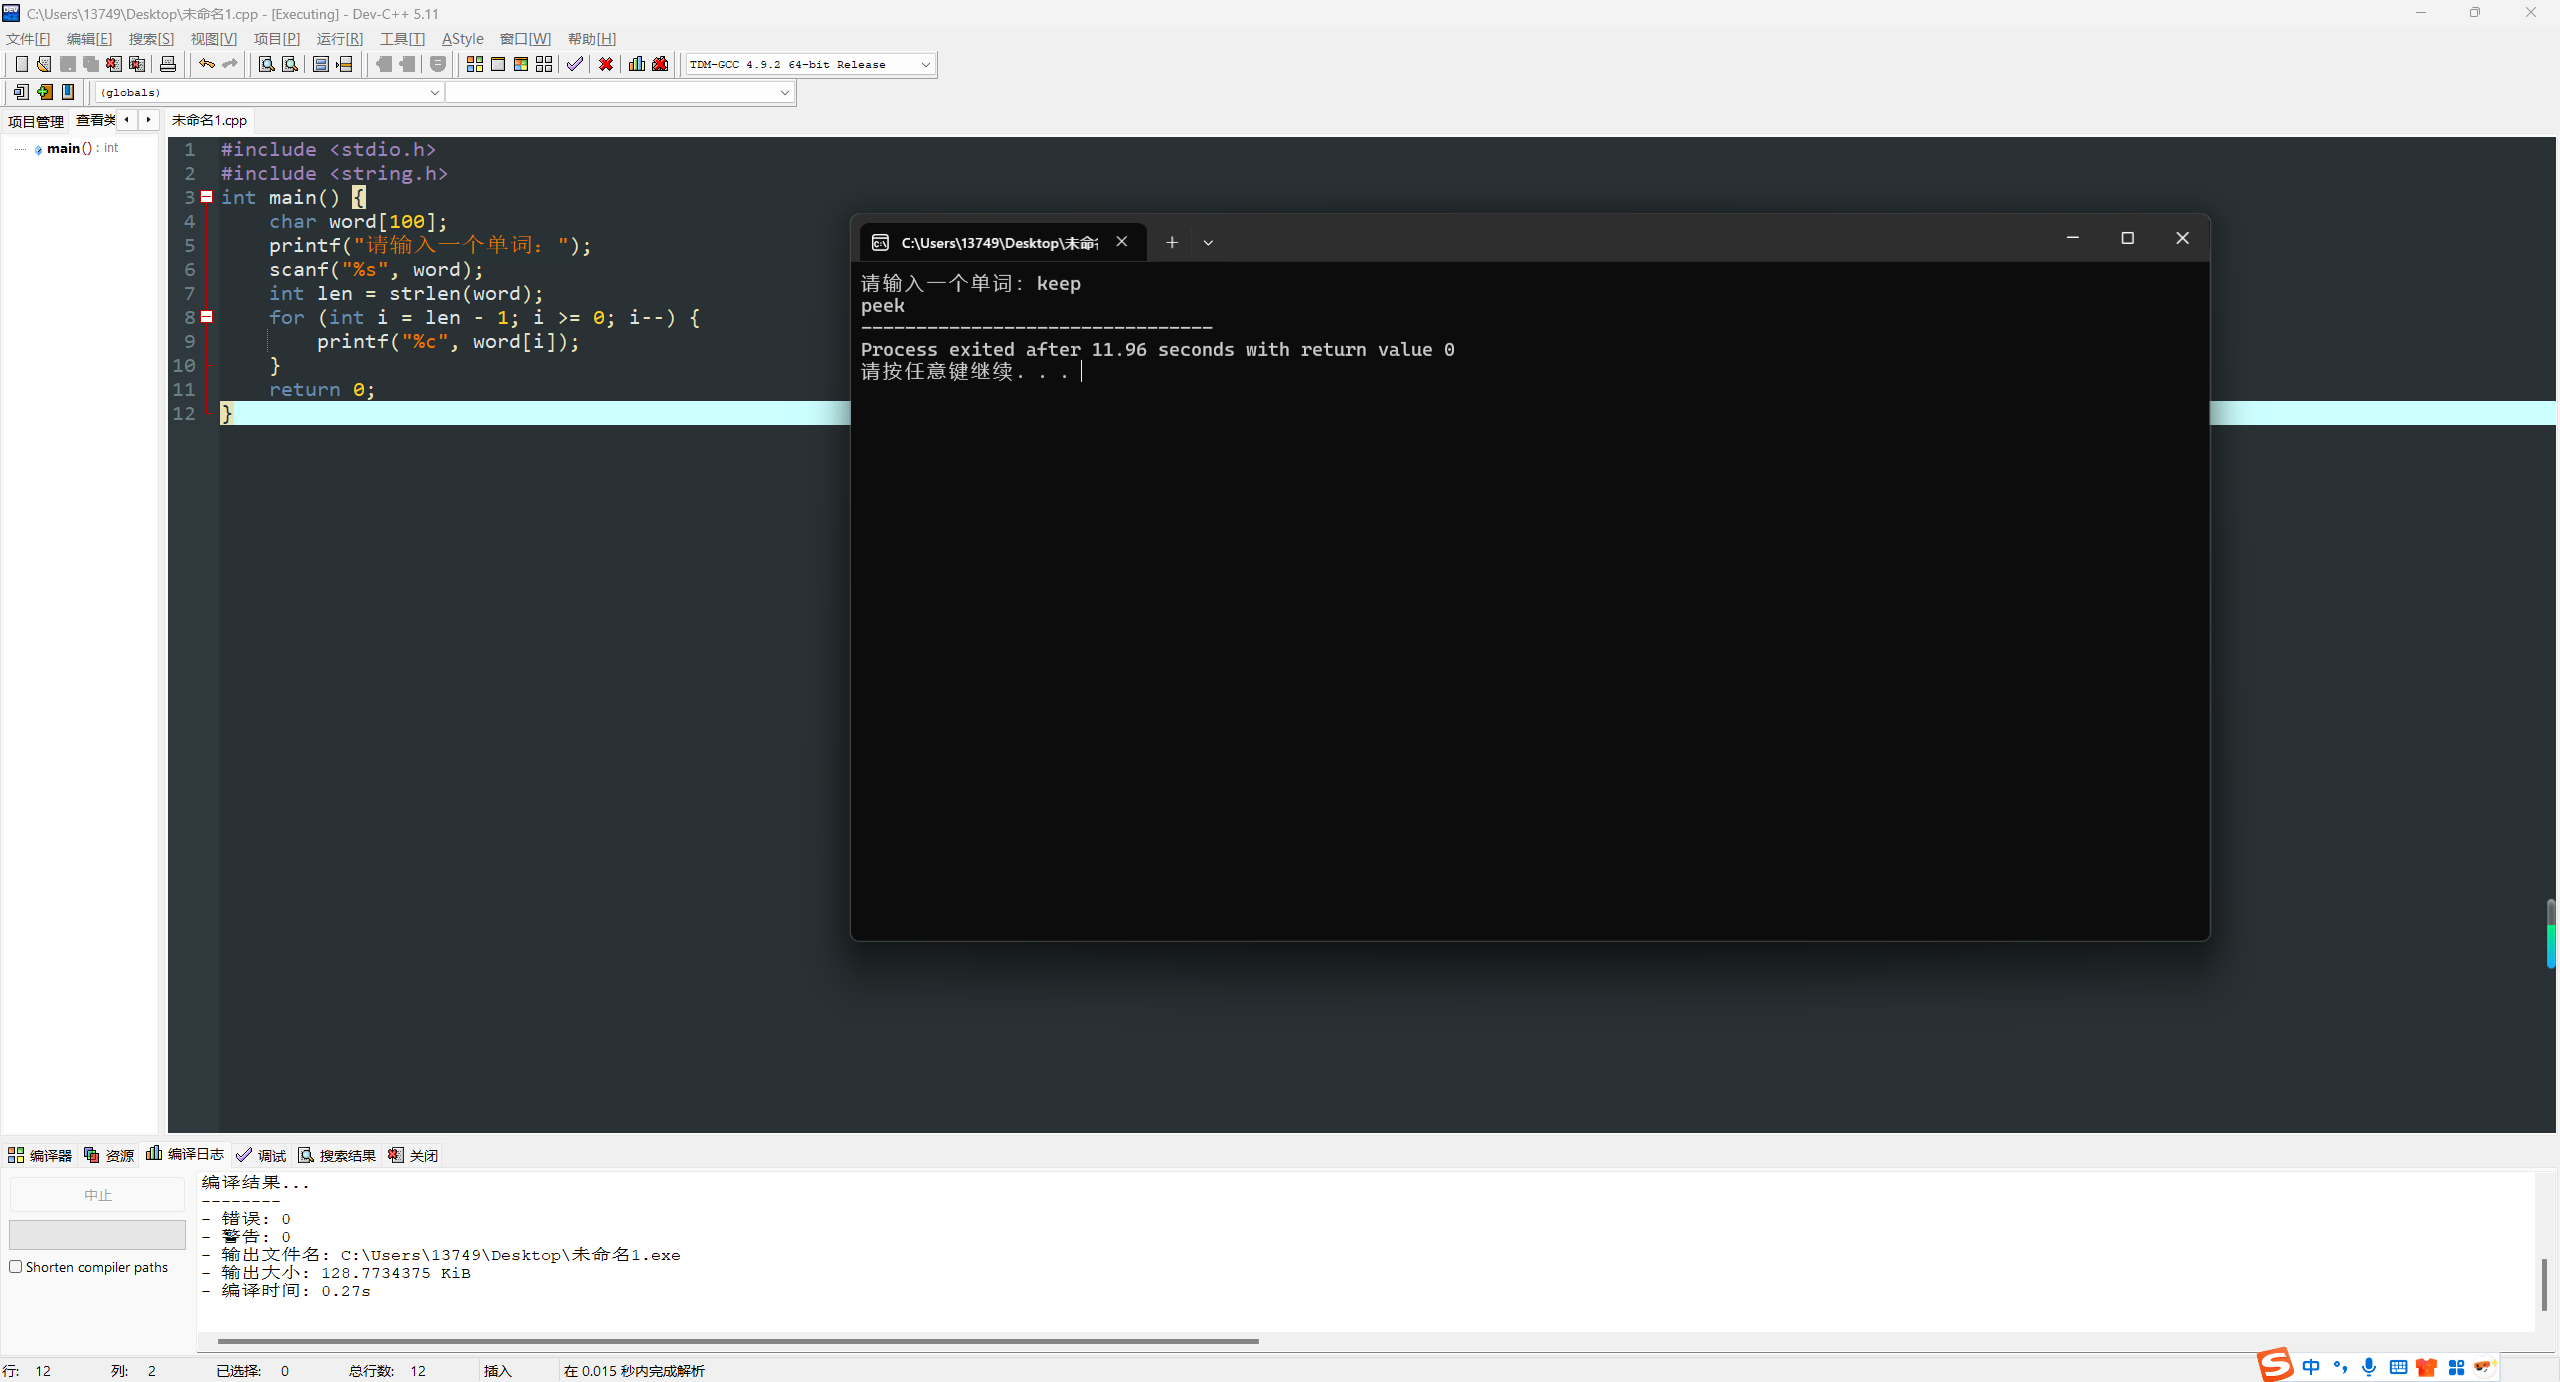The width and height of the screenshot is (2560, 1382).
Task: Add a new console tab with plus button
Action: pos(1172,243)
